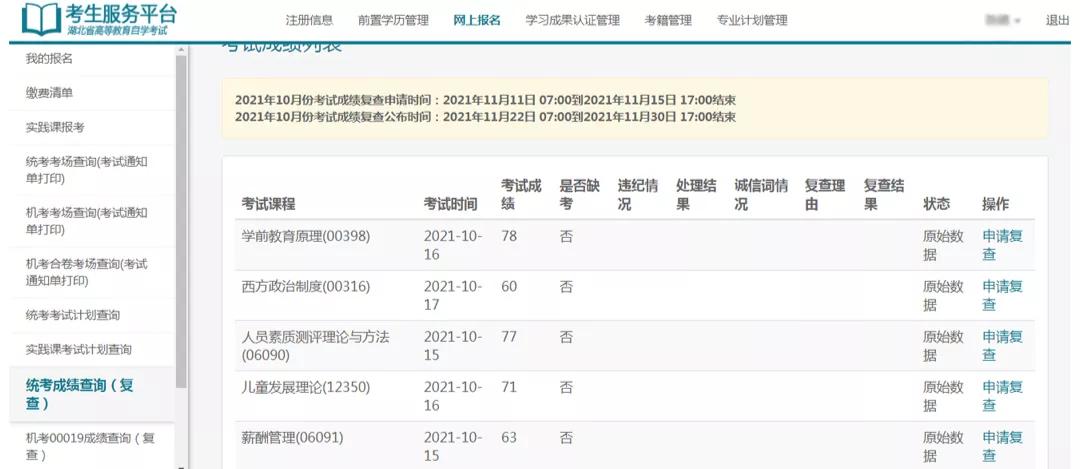Open 前置学历管理 menu item
1080x469 pixels.
393,21
